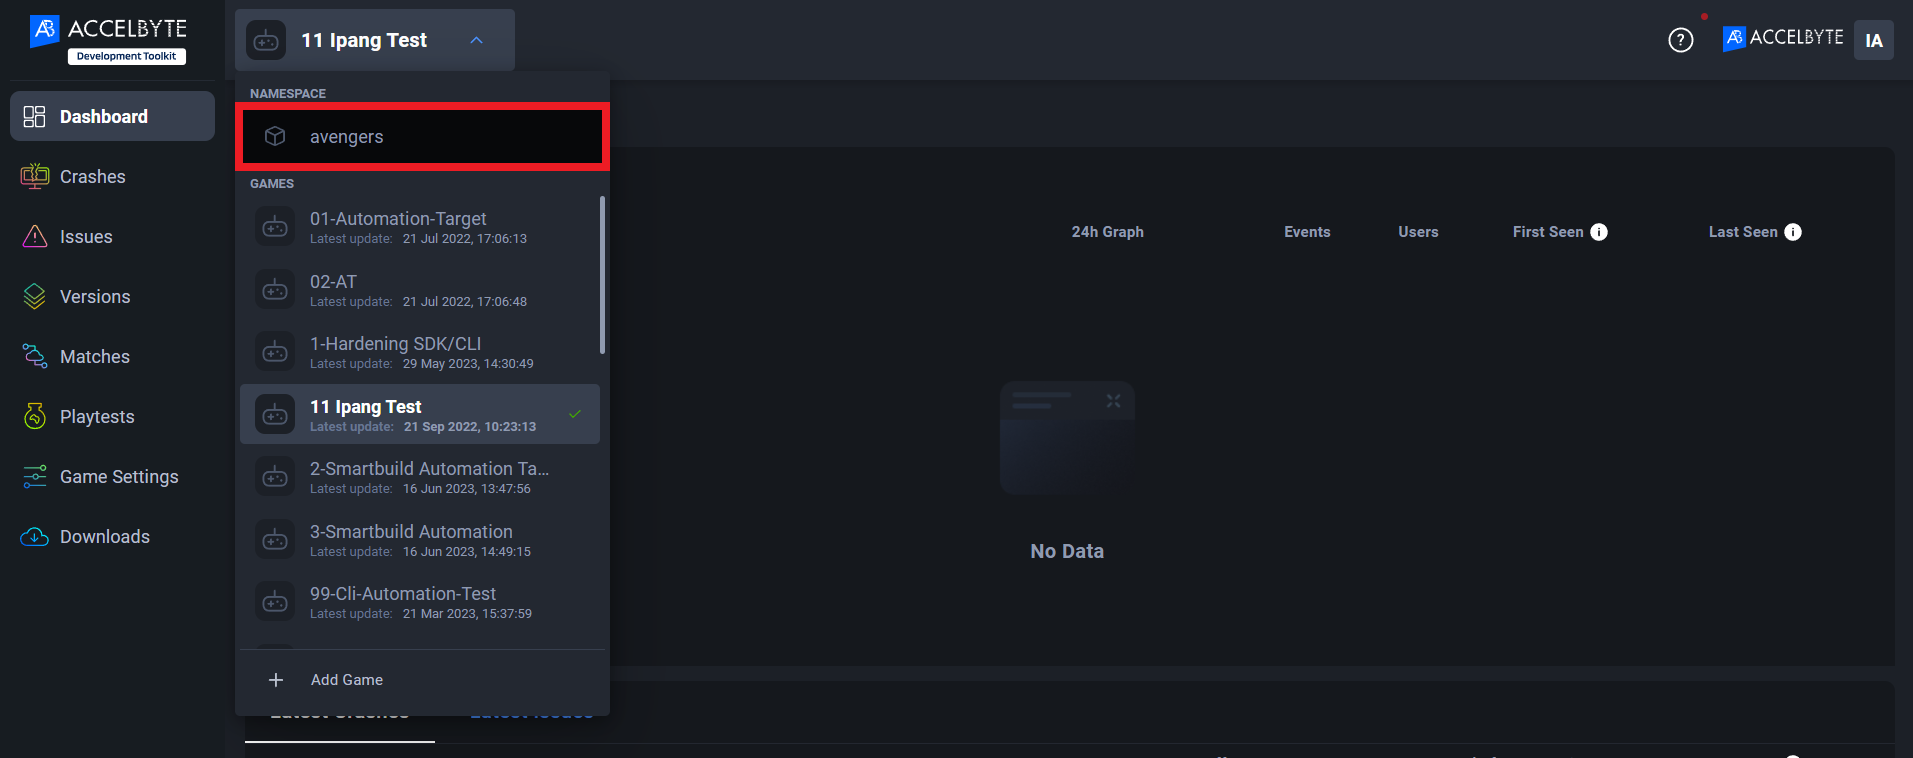This screenshot has height=758, width=1913.
Task: Click gamepad icon of 02-AT
Action: (275, 290)
